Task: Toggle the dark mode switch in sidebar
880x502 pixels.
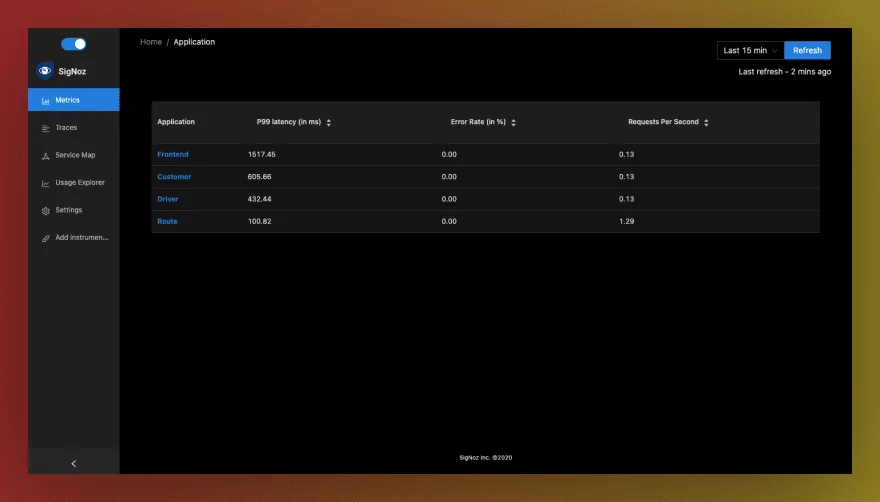Action: pyautogui.click(x=74, y=44)
